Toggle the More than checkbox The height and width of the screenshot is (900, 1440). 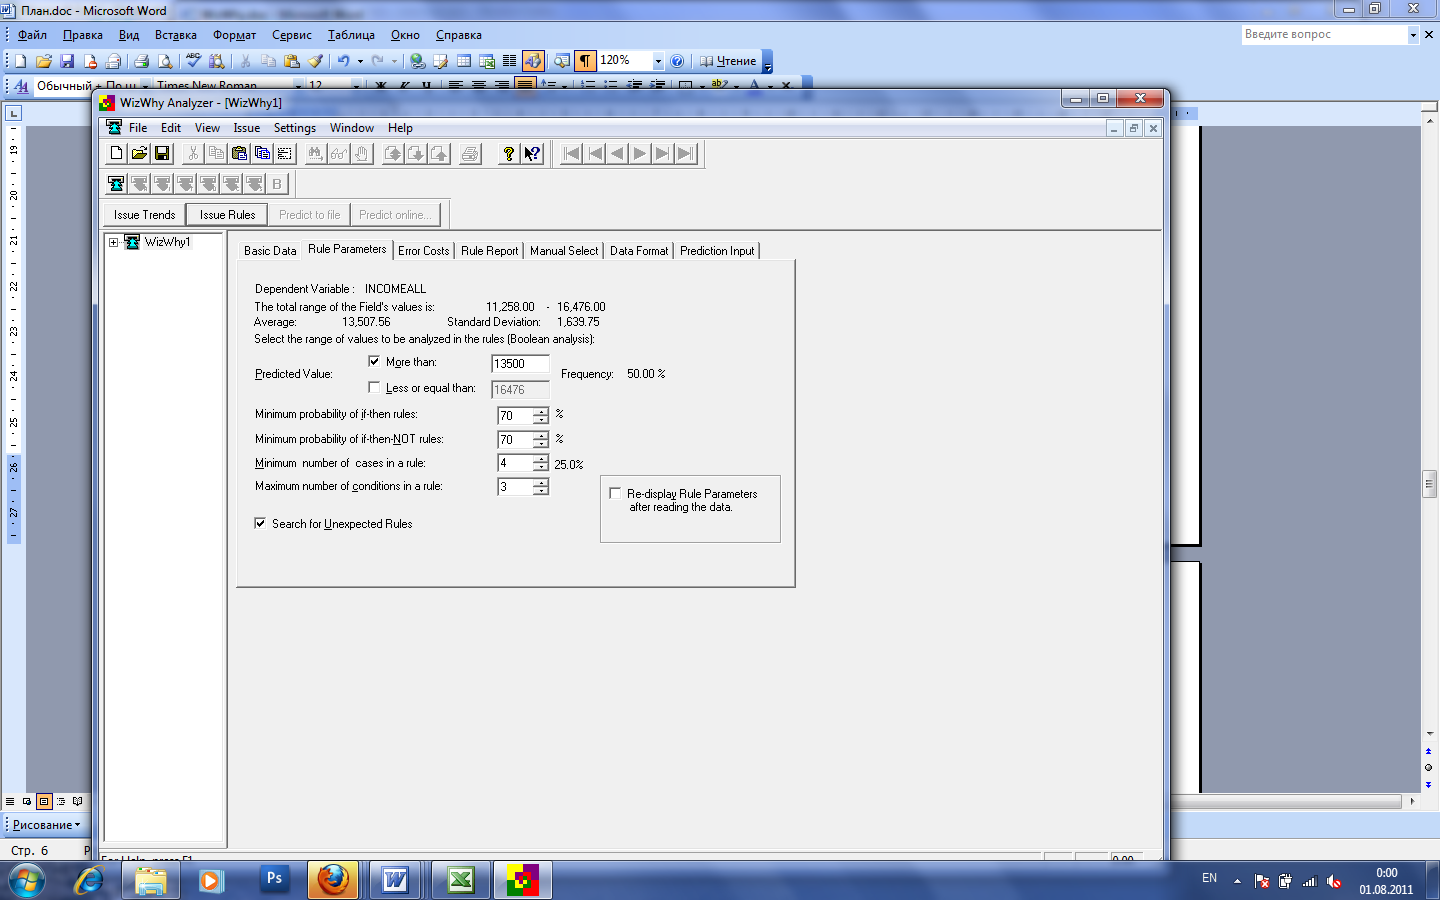[374, 361]
